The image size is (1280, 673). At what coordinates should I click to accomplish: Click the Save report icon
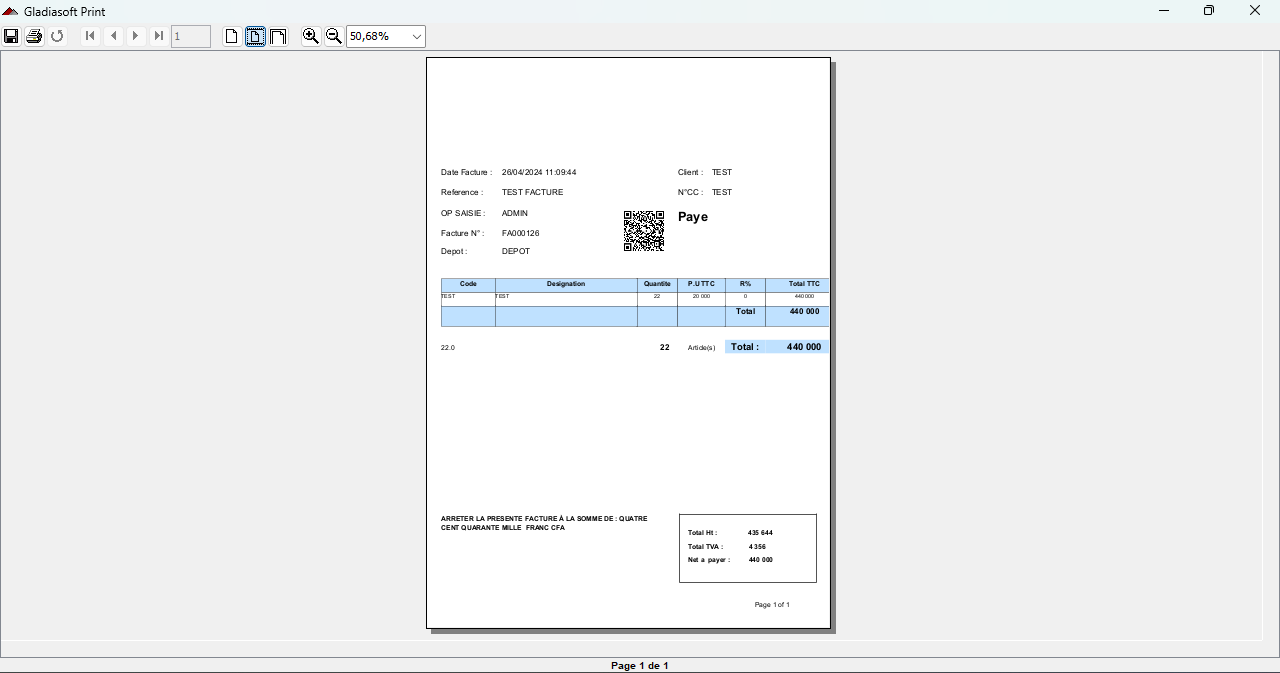tap(11, 36)
